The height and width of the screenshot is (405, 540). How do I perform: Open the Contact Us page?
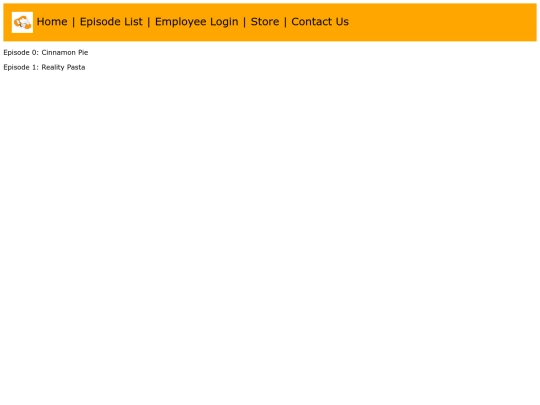pos(320,22)
